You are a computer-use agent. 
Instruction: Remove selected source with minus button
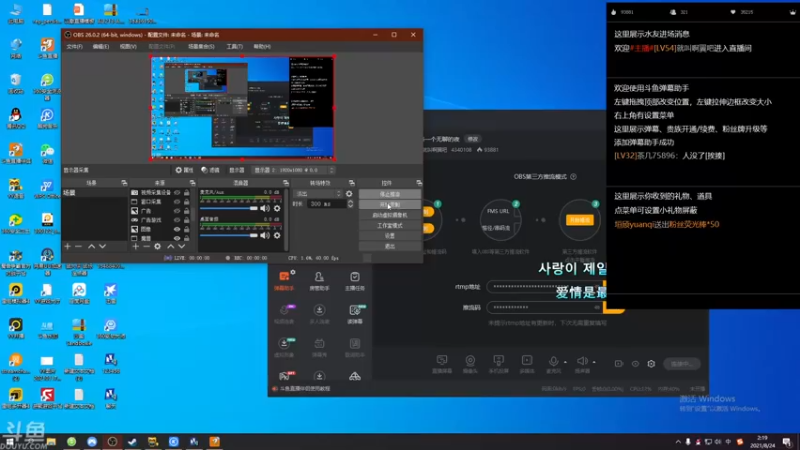(146, 246)
